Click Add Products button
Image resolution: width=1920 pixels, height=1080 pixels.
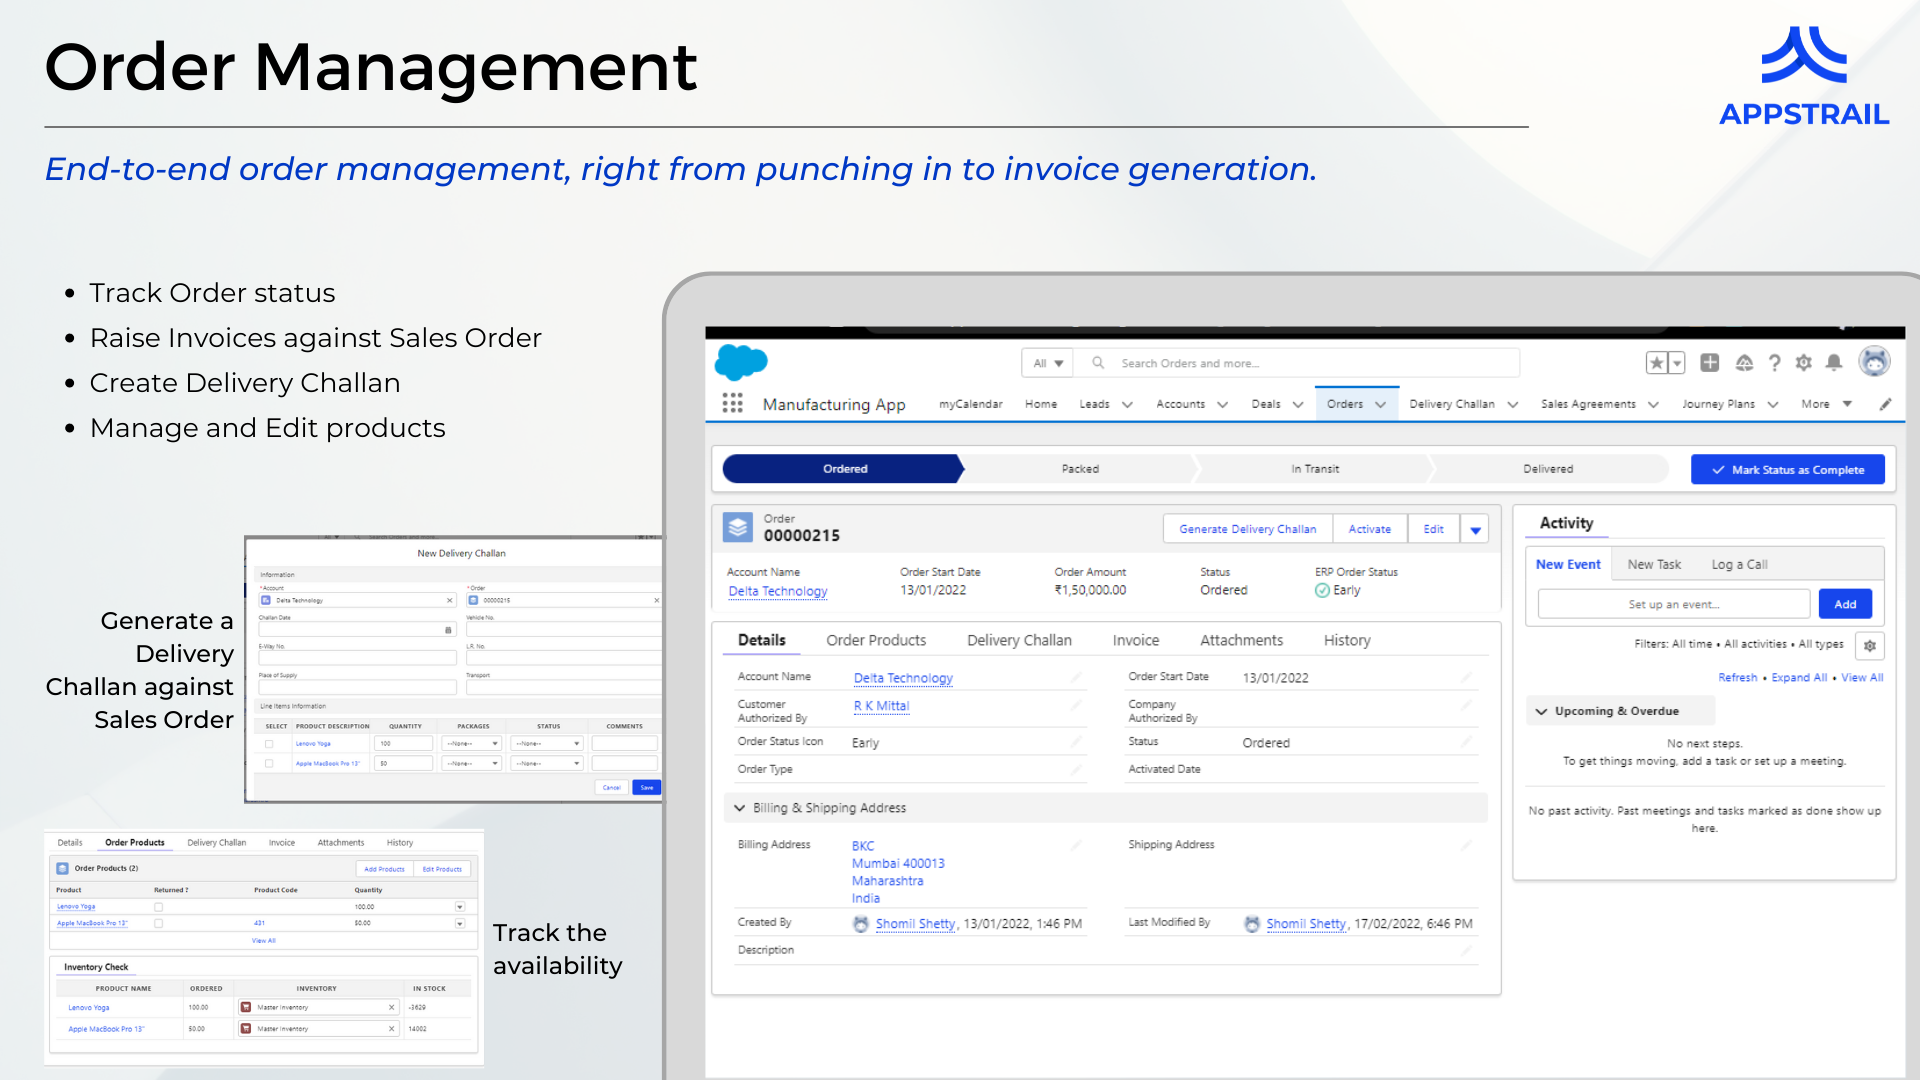tap(384, 869)
